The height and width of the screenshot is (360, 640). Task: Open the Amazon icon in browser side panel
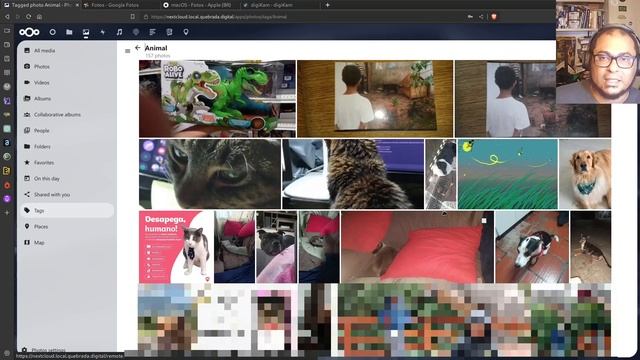point(7,142)
